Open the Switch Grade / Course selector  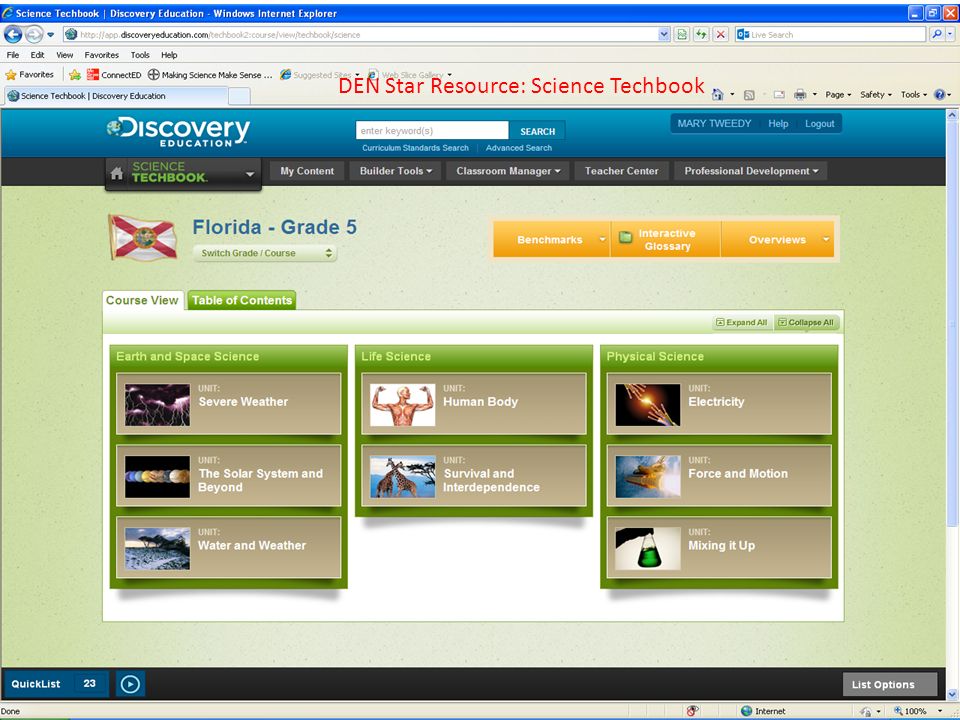pos(264,253)
